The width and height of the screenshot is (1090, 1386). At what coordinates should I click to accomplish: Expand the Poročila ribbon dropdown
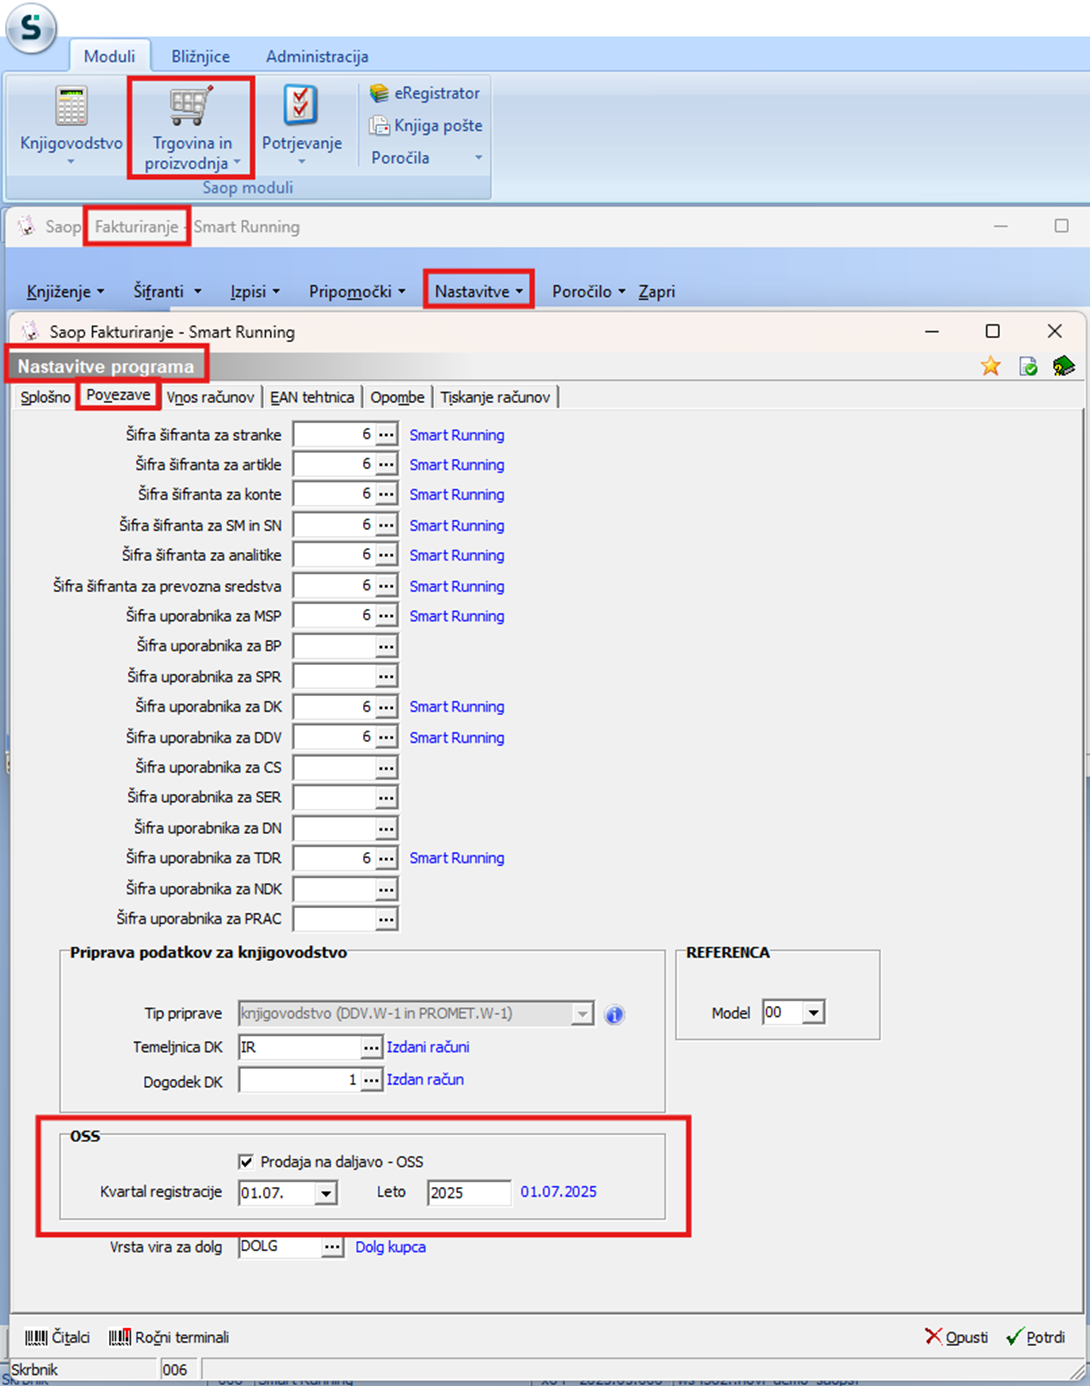point(426,157)
